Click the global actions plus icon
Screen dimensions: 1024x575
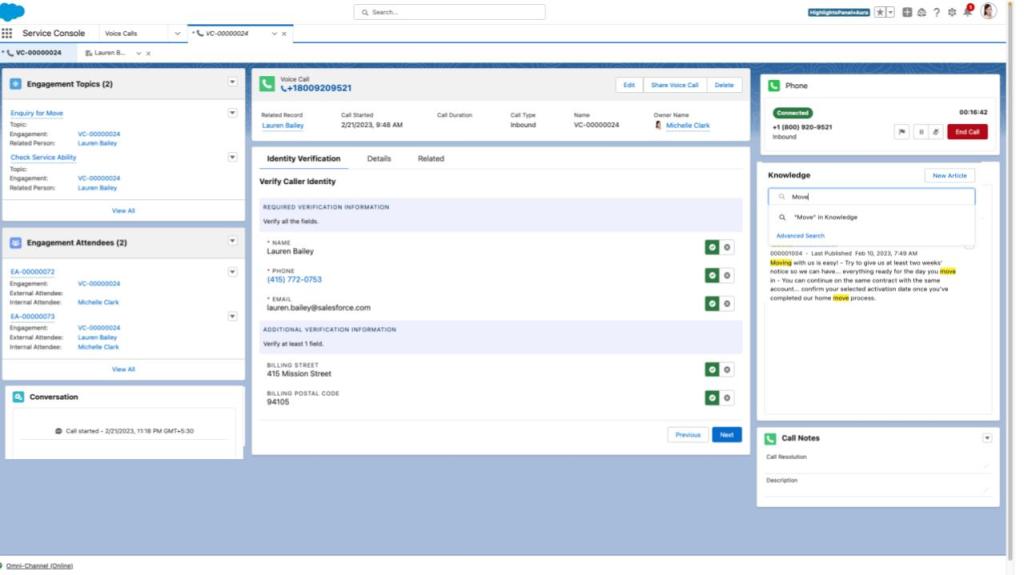pyautogui.click(x=907, y=12)
